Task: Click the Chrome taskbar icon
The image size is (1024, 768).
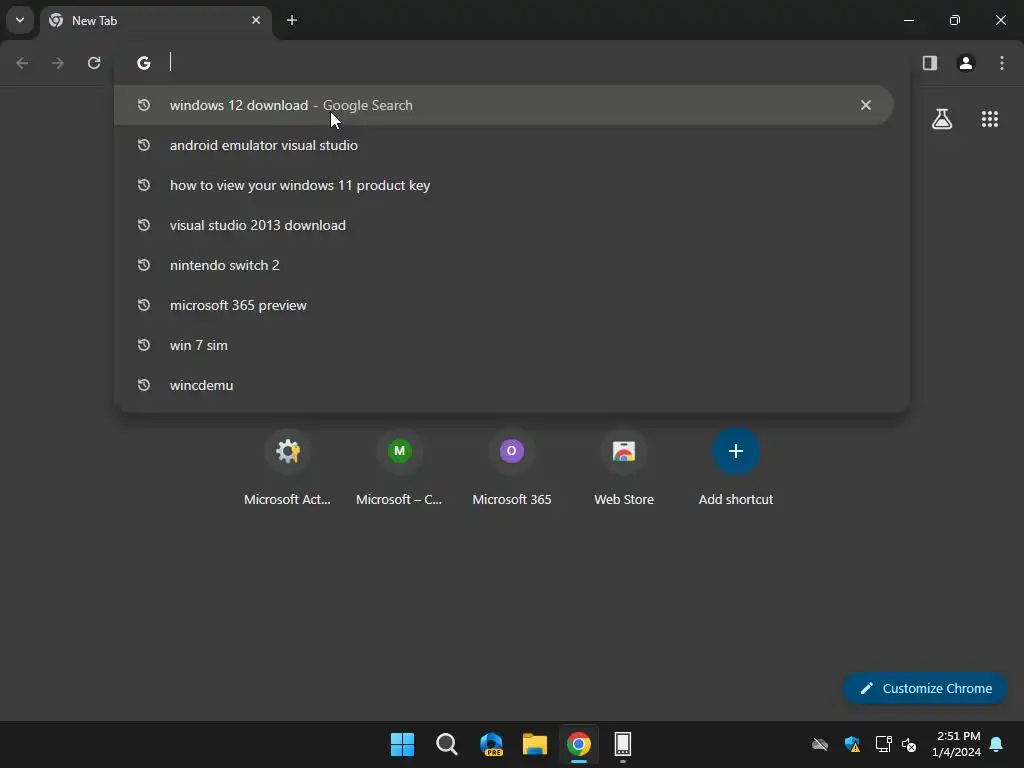Action: click(x=579, y=744)
